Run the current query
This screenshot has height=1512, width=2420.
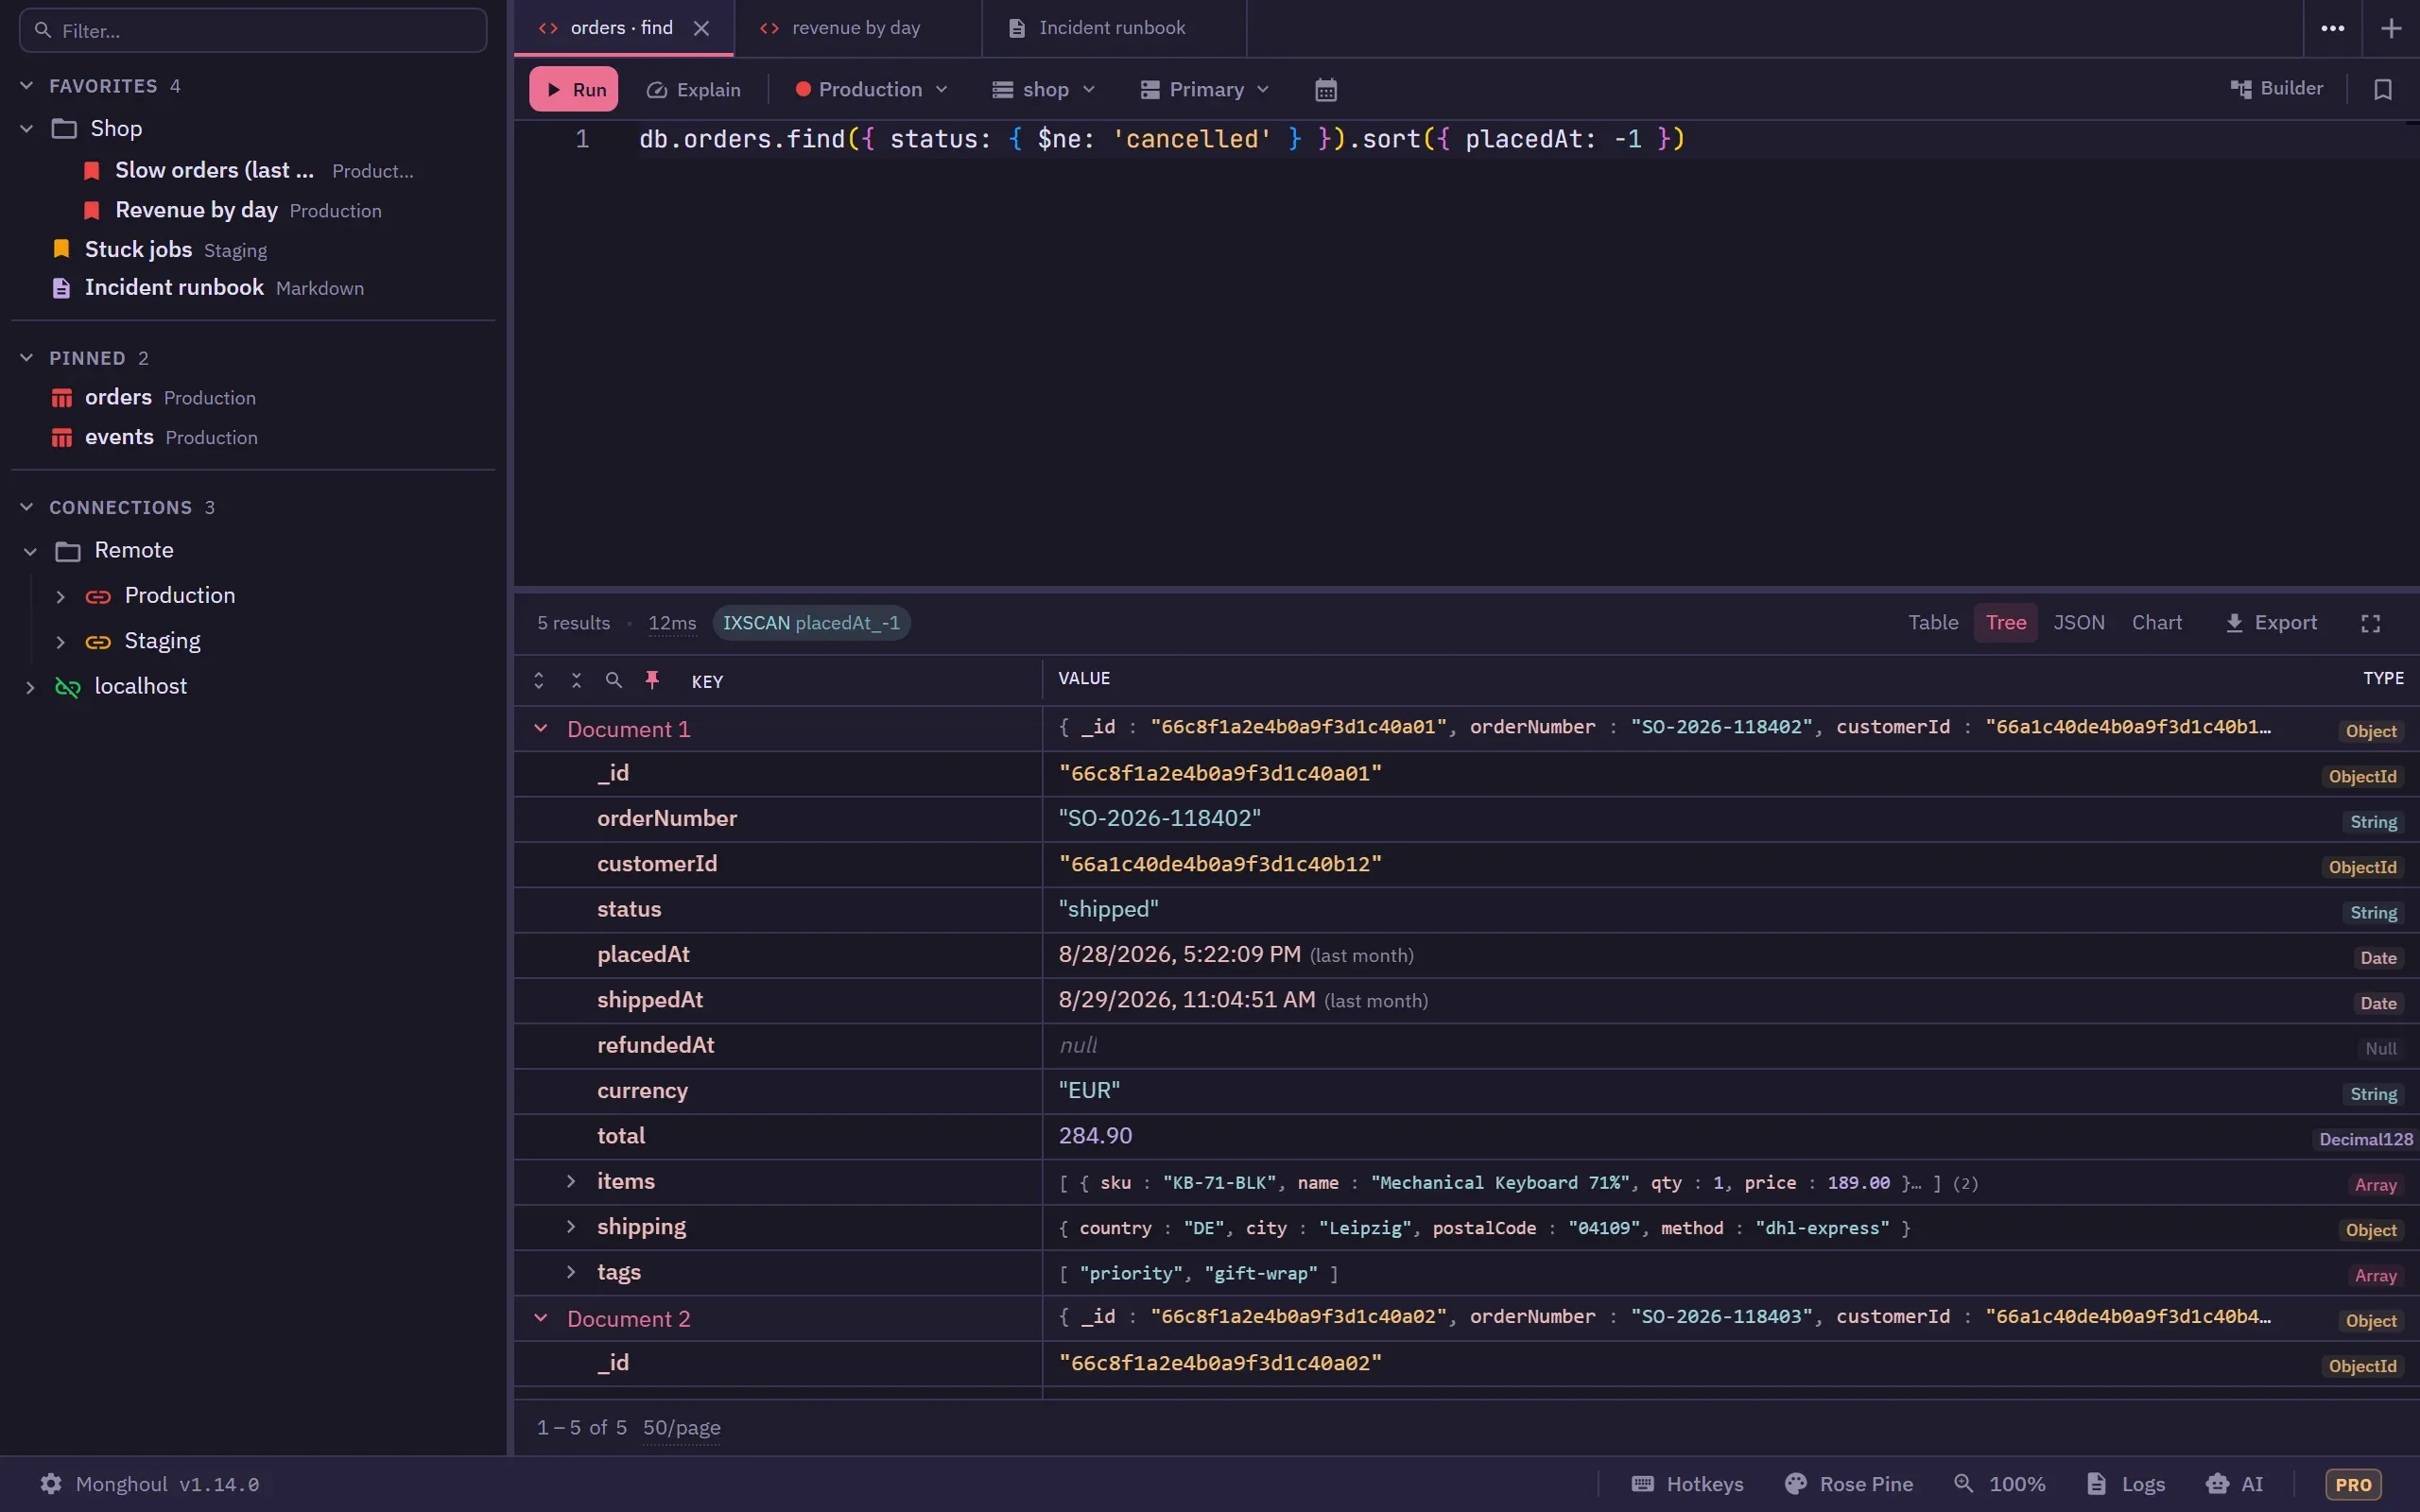pyautogui.click(x=574, y=90)
